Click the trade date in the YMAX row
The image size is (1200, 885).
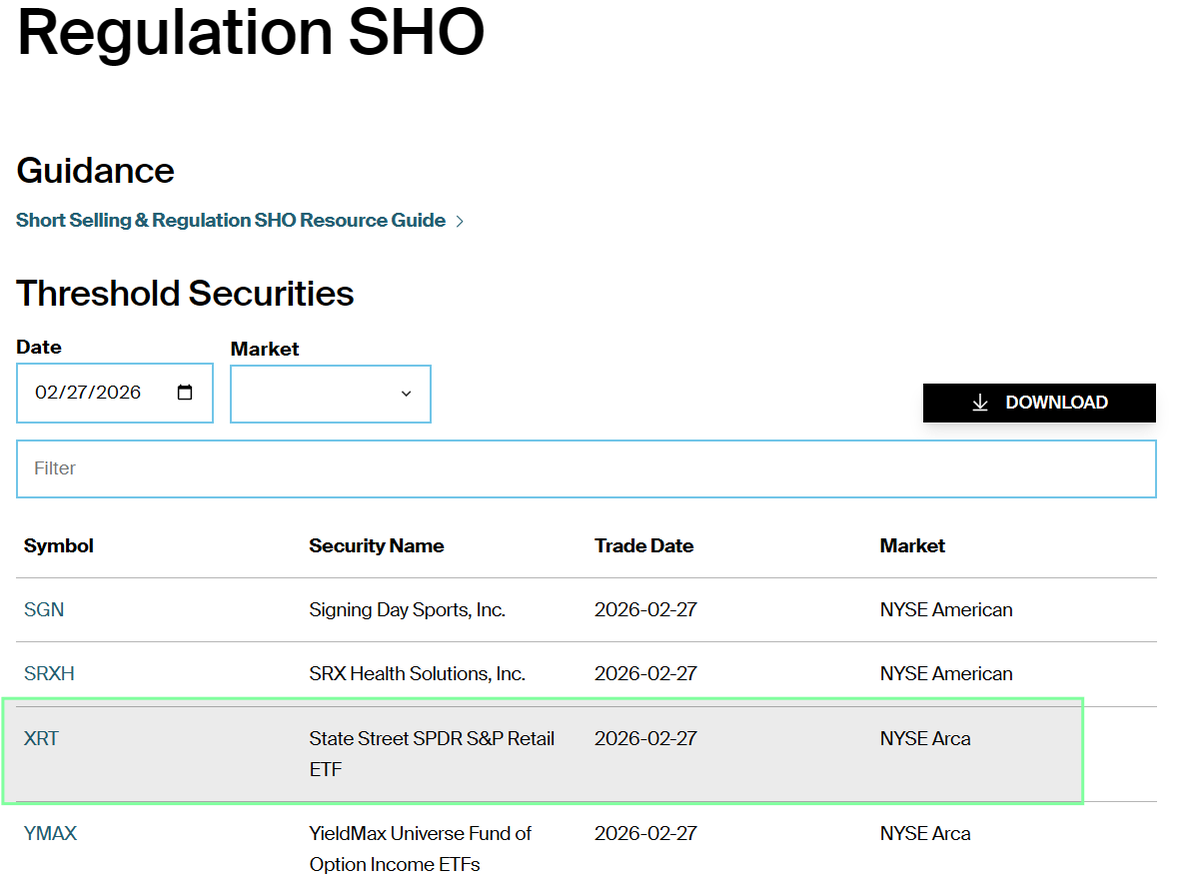pyautogui.click(x=646, y=834)
